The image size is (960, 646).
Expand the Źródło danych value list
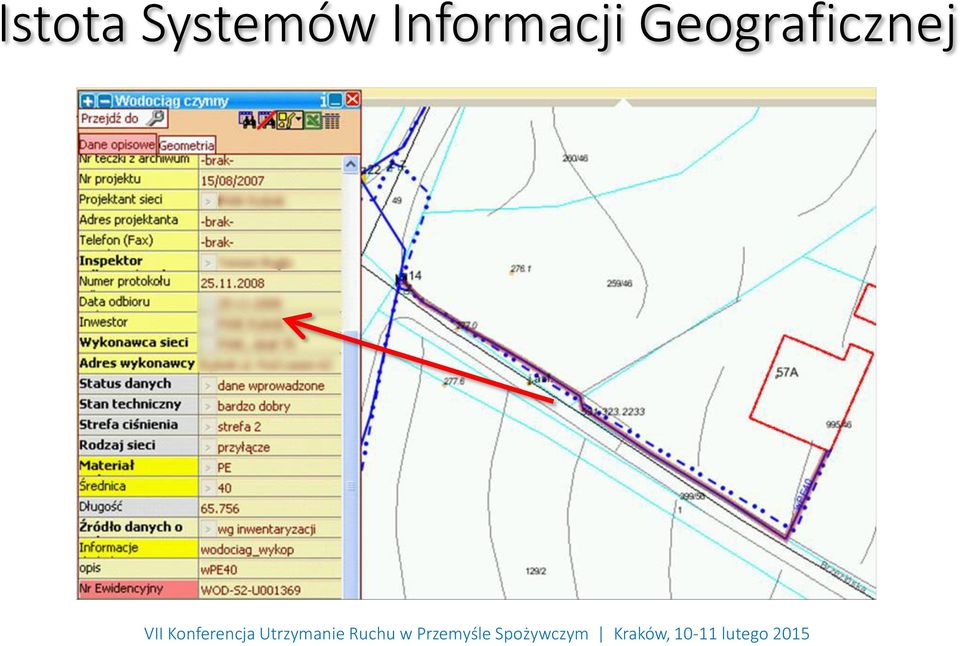(208, 528)
